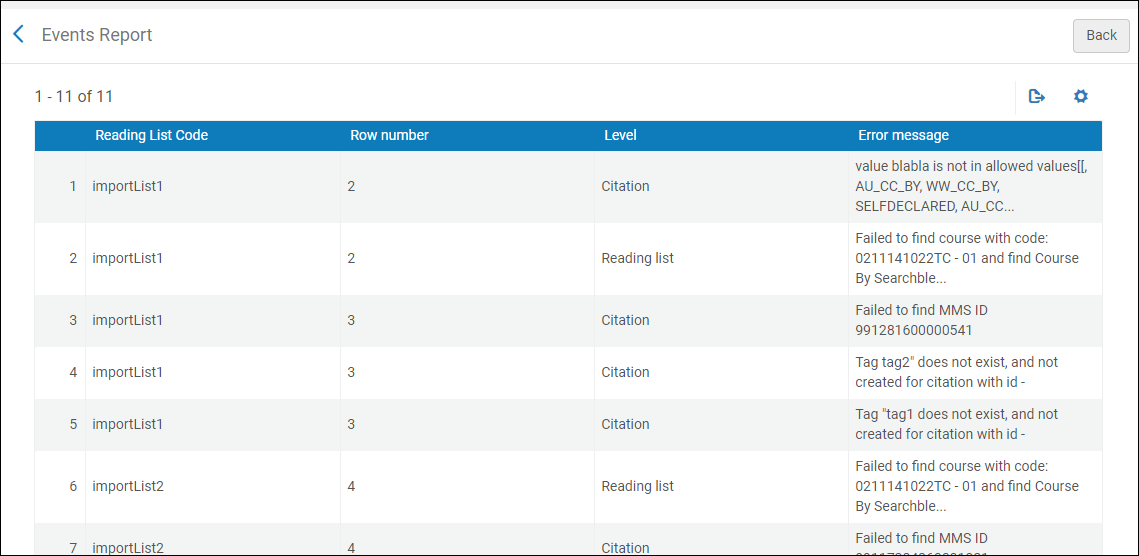Select Reading list level in row 2
The image size is (1139, 556).
637,258
